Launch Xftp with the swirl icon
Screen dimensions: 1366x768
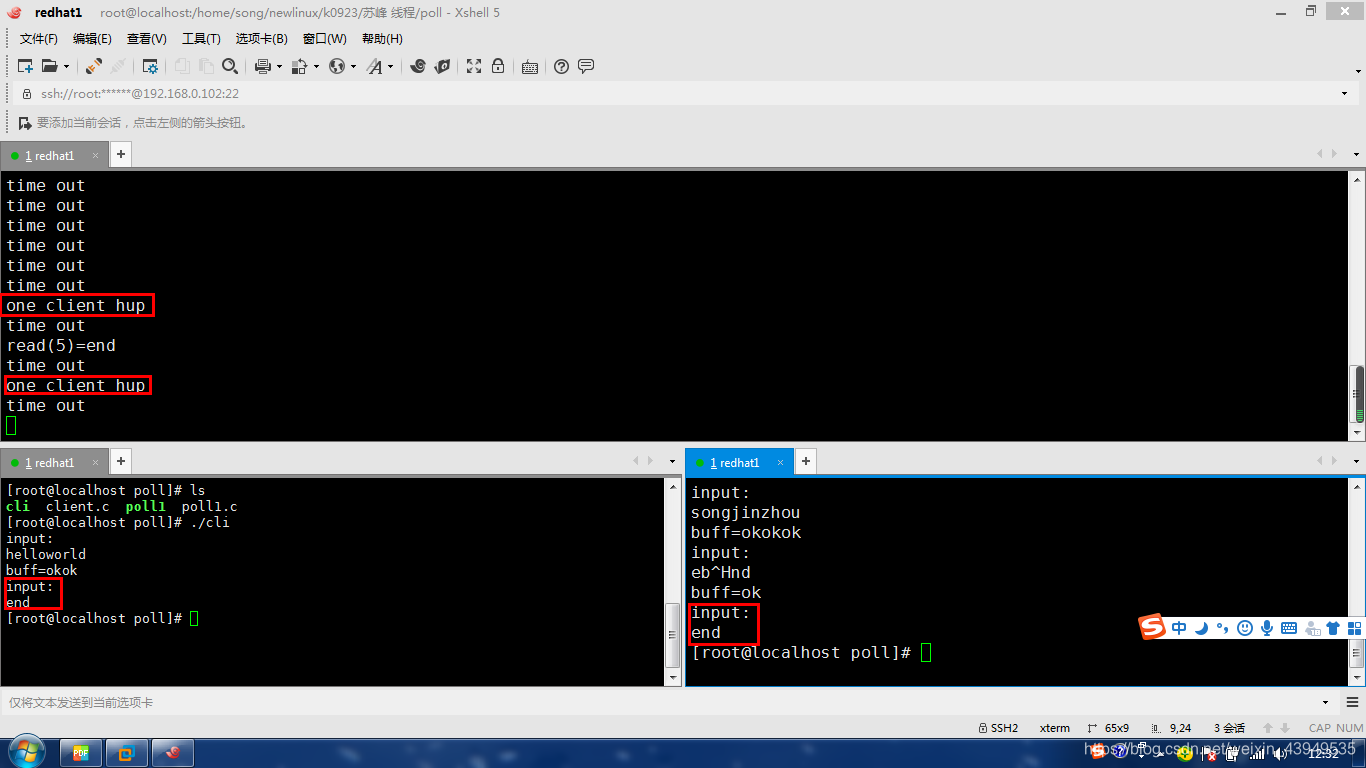coord(418,66)
